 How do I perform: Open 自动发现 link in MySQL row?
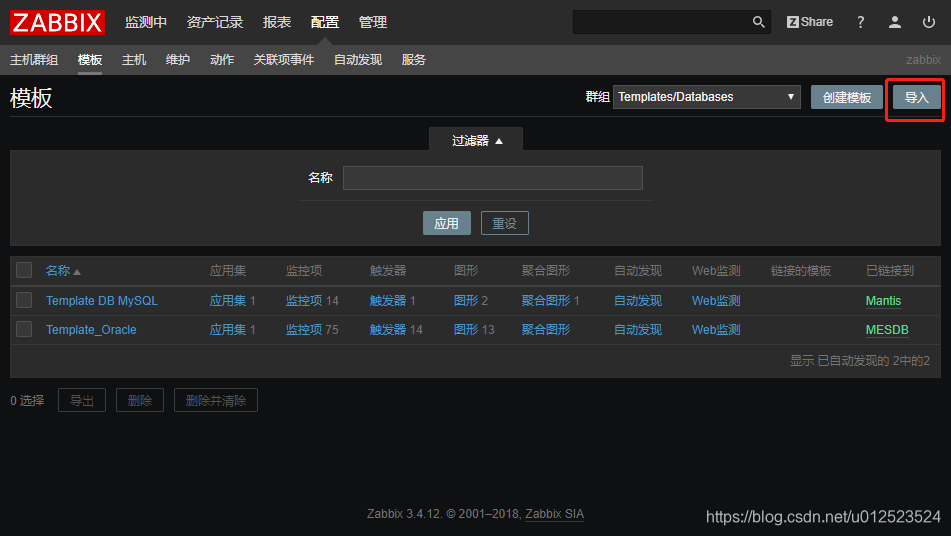point(638,301)
